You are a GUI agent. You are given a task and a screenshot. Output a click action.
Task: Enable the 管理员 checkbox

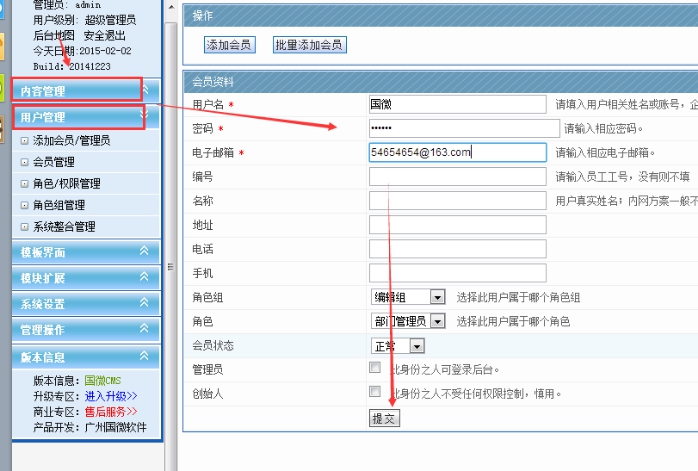click(375, 368)
